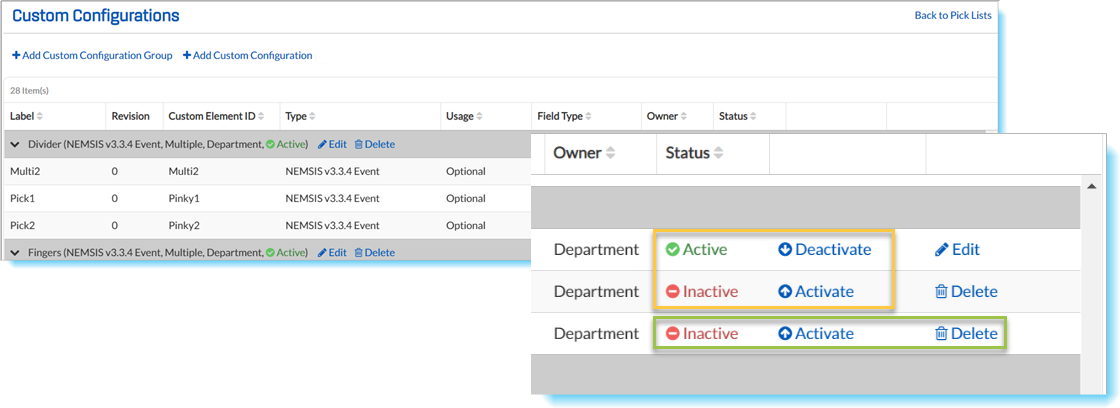Click the Pinky1 element ID cell

(x=184, y=199)
